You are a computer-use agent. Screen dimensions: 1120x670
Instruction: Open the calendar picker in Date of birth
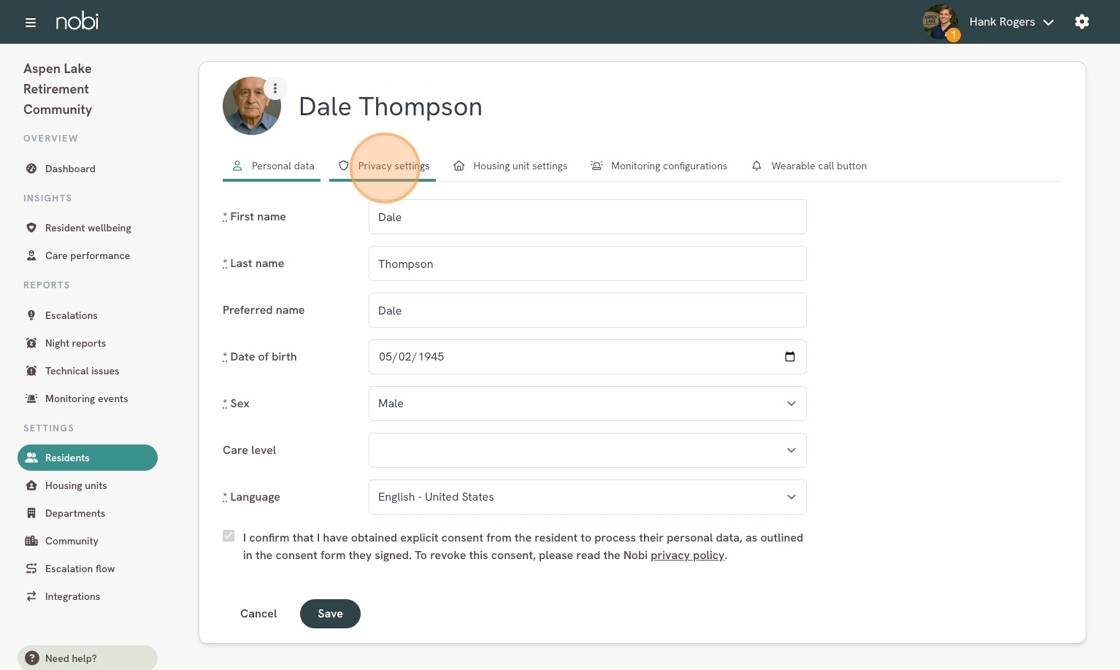tap(789, 356)
